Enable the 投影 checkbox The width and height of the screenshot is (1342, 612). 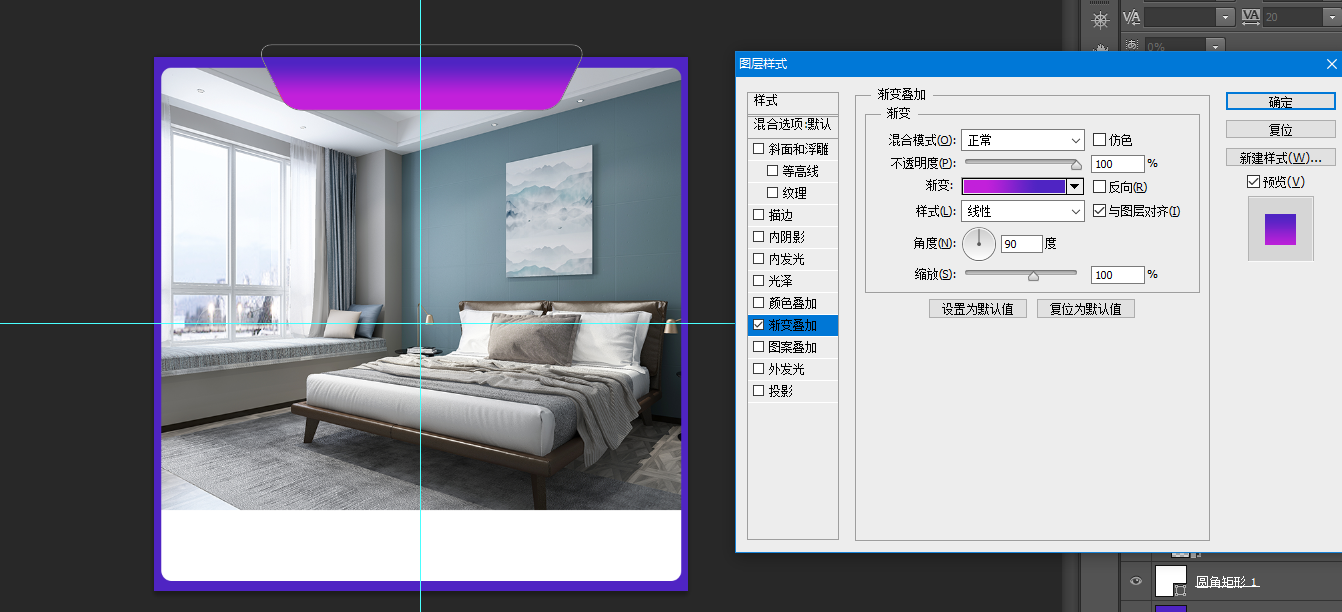[758, 391]
